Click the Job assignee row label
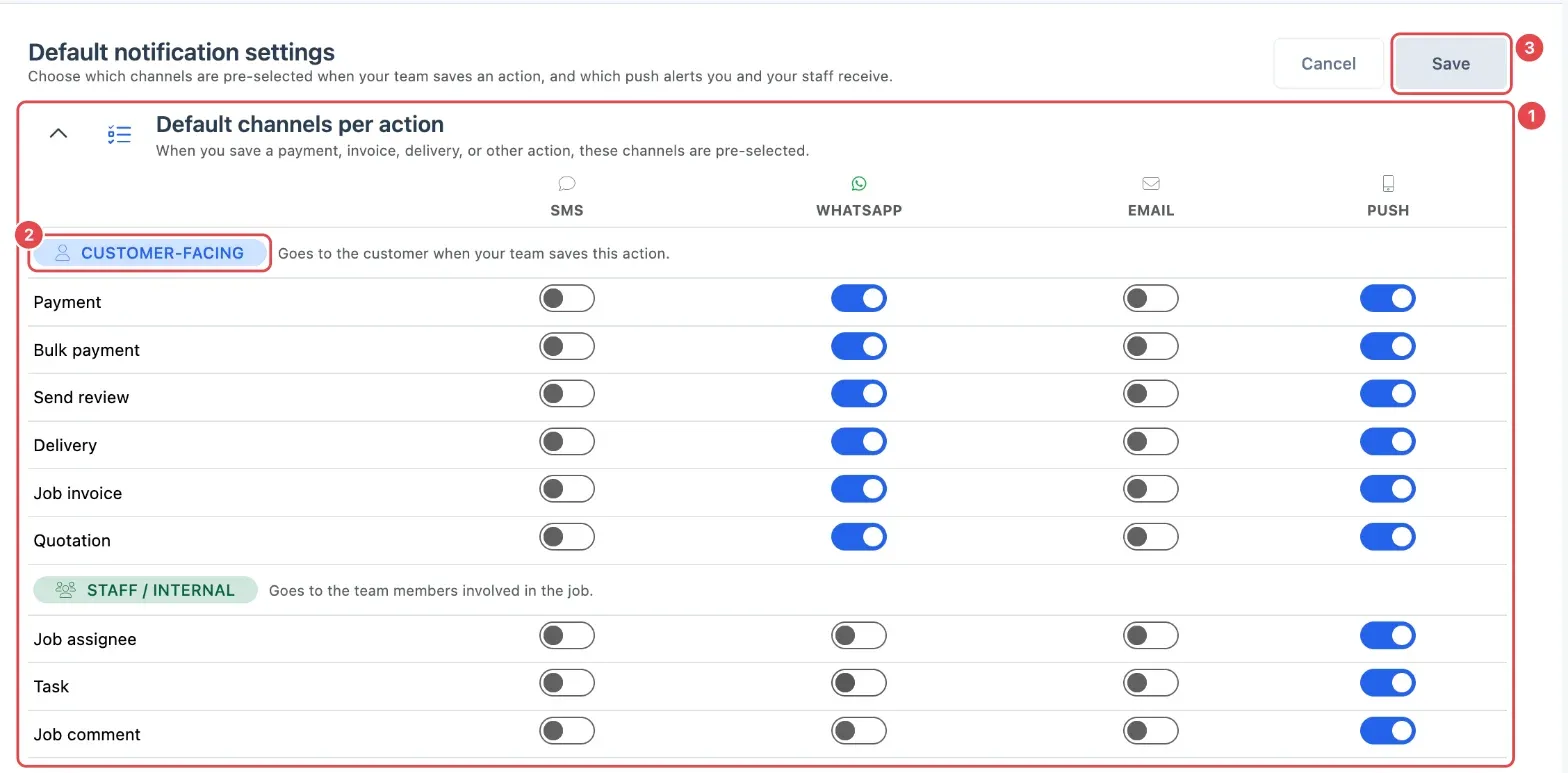The width and height of the screenshot is (1568, 773). [85, 639]
